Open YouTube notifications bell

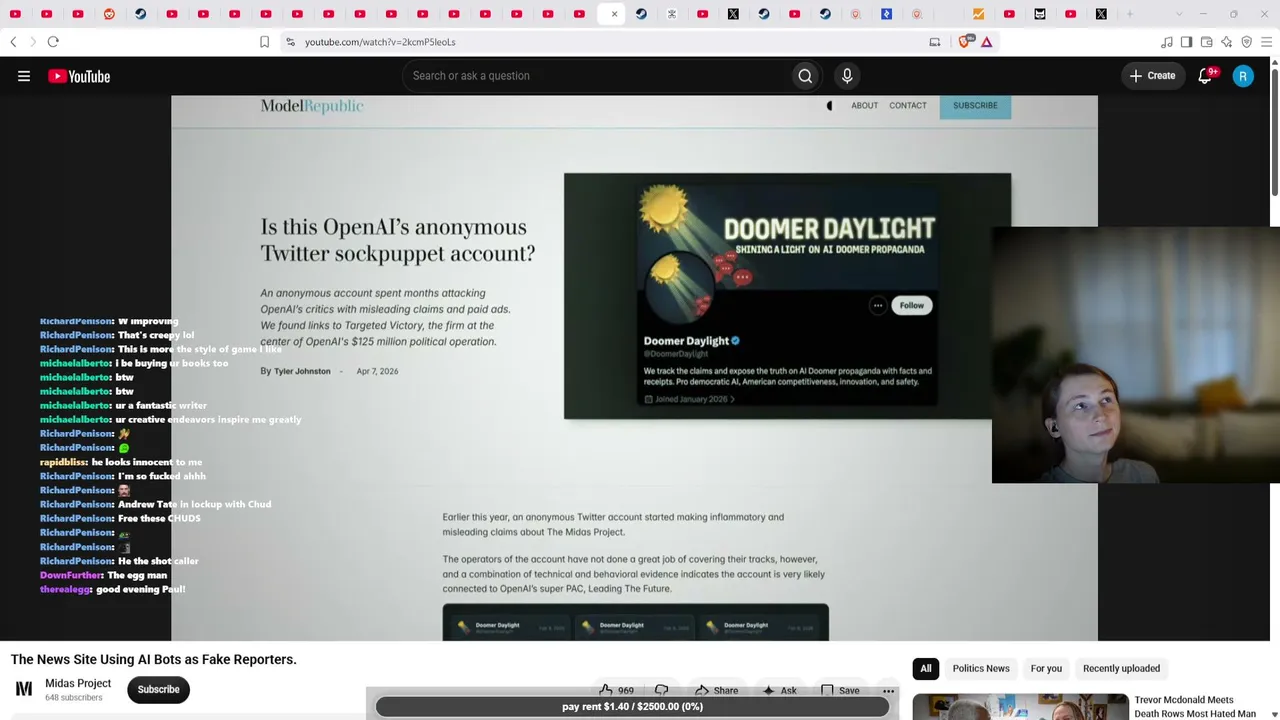[1206, 76]
